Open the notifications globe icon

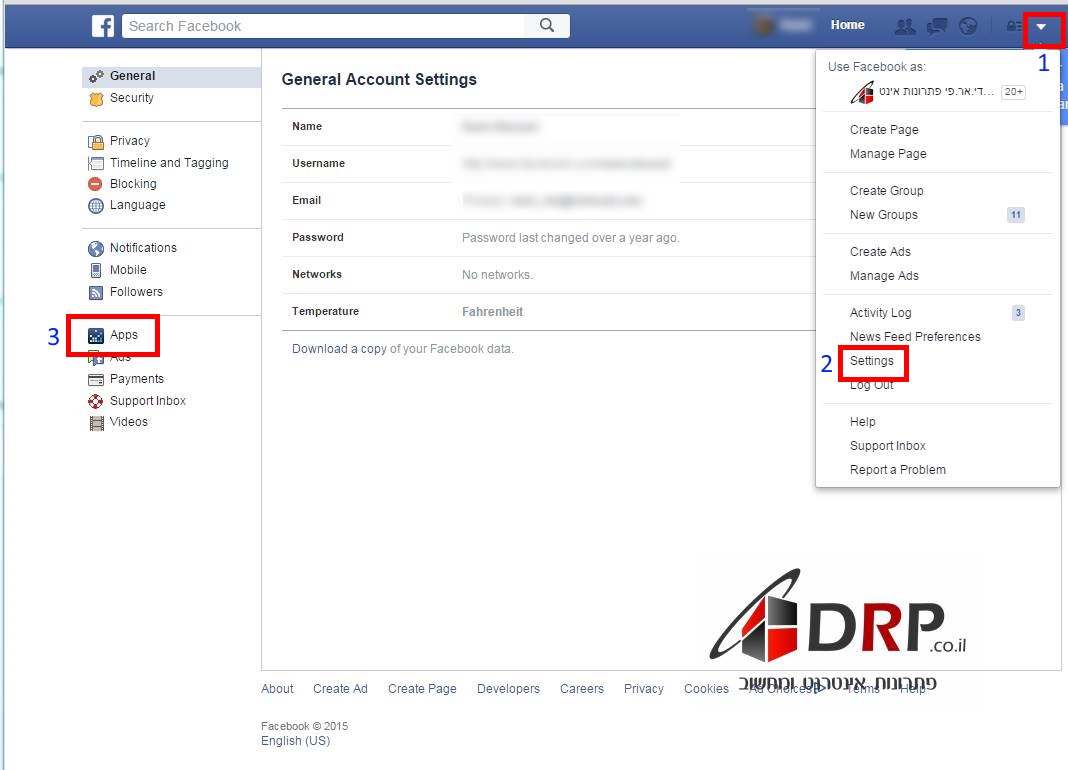(967, 26)
